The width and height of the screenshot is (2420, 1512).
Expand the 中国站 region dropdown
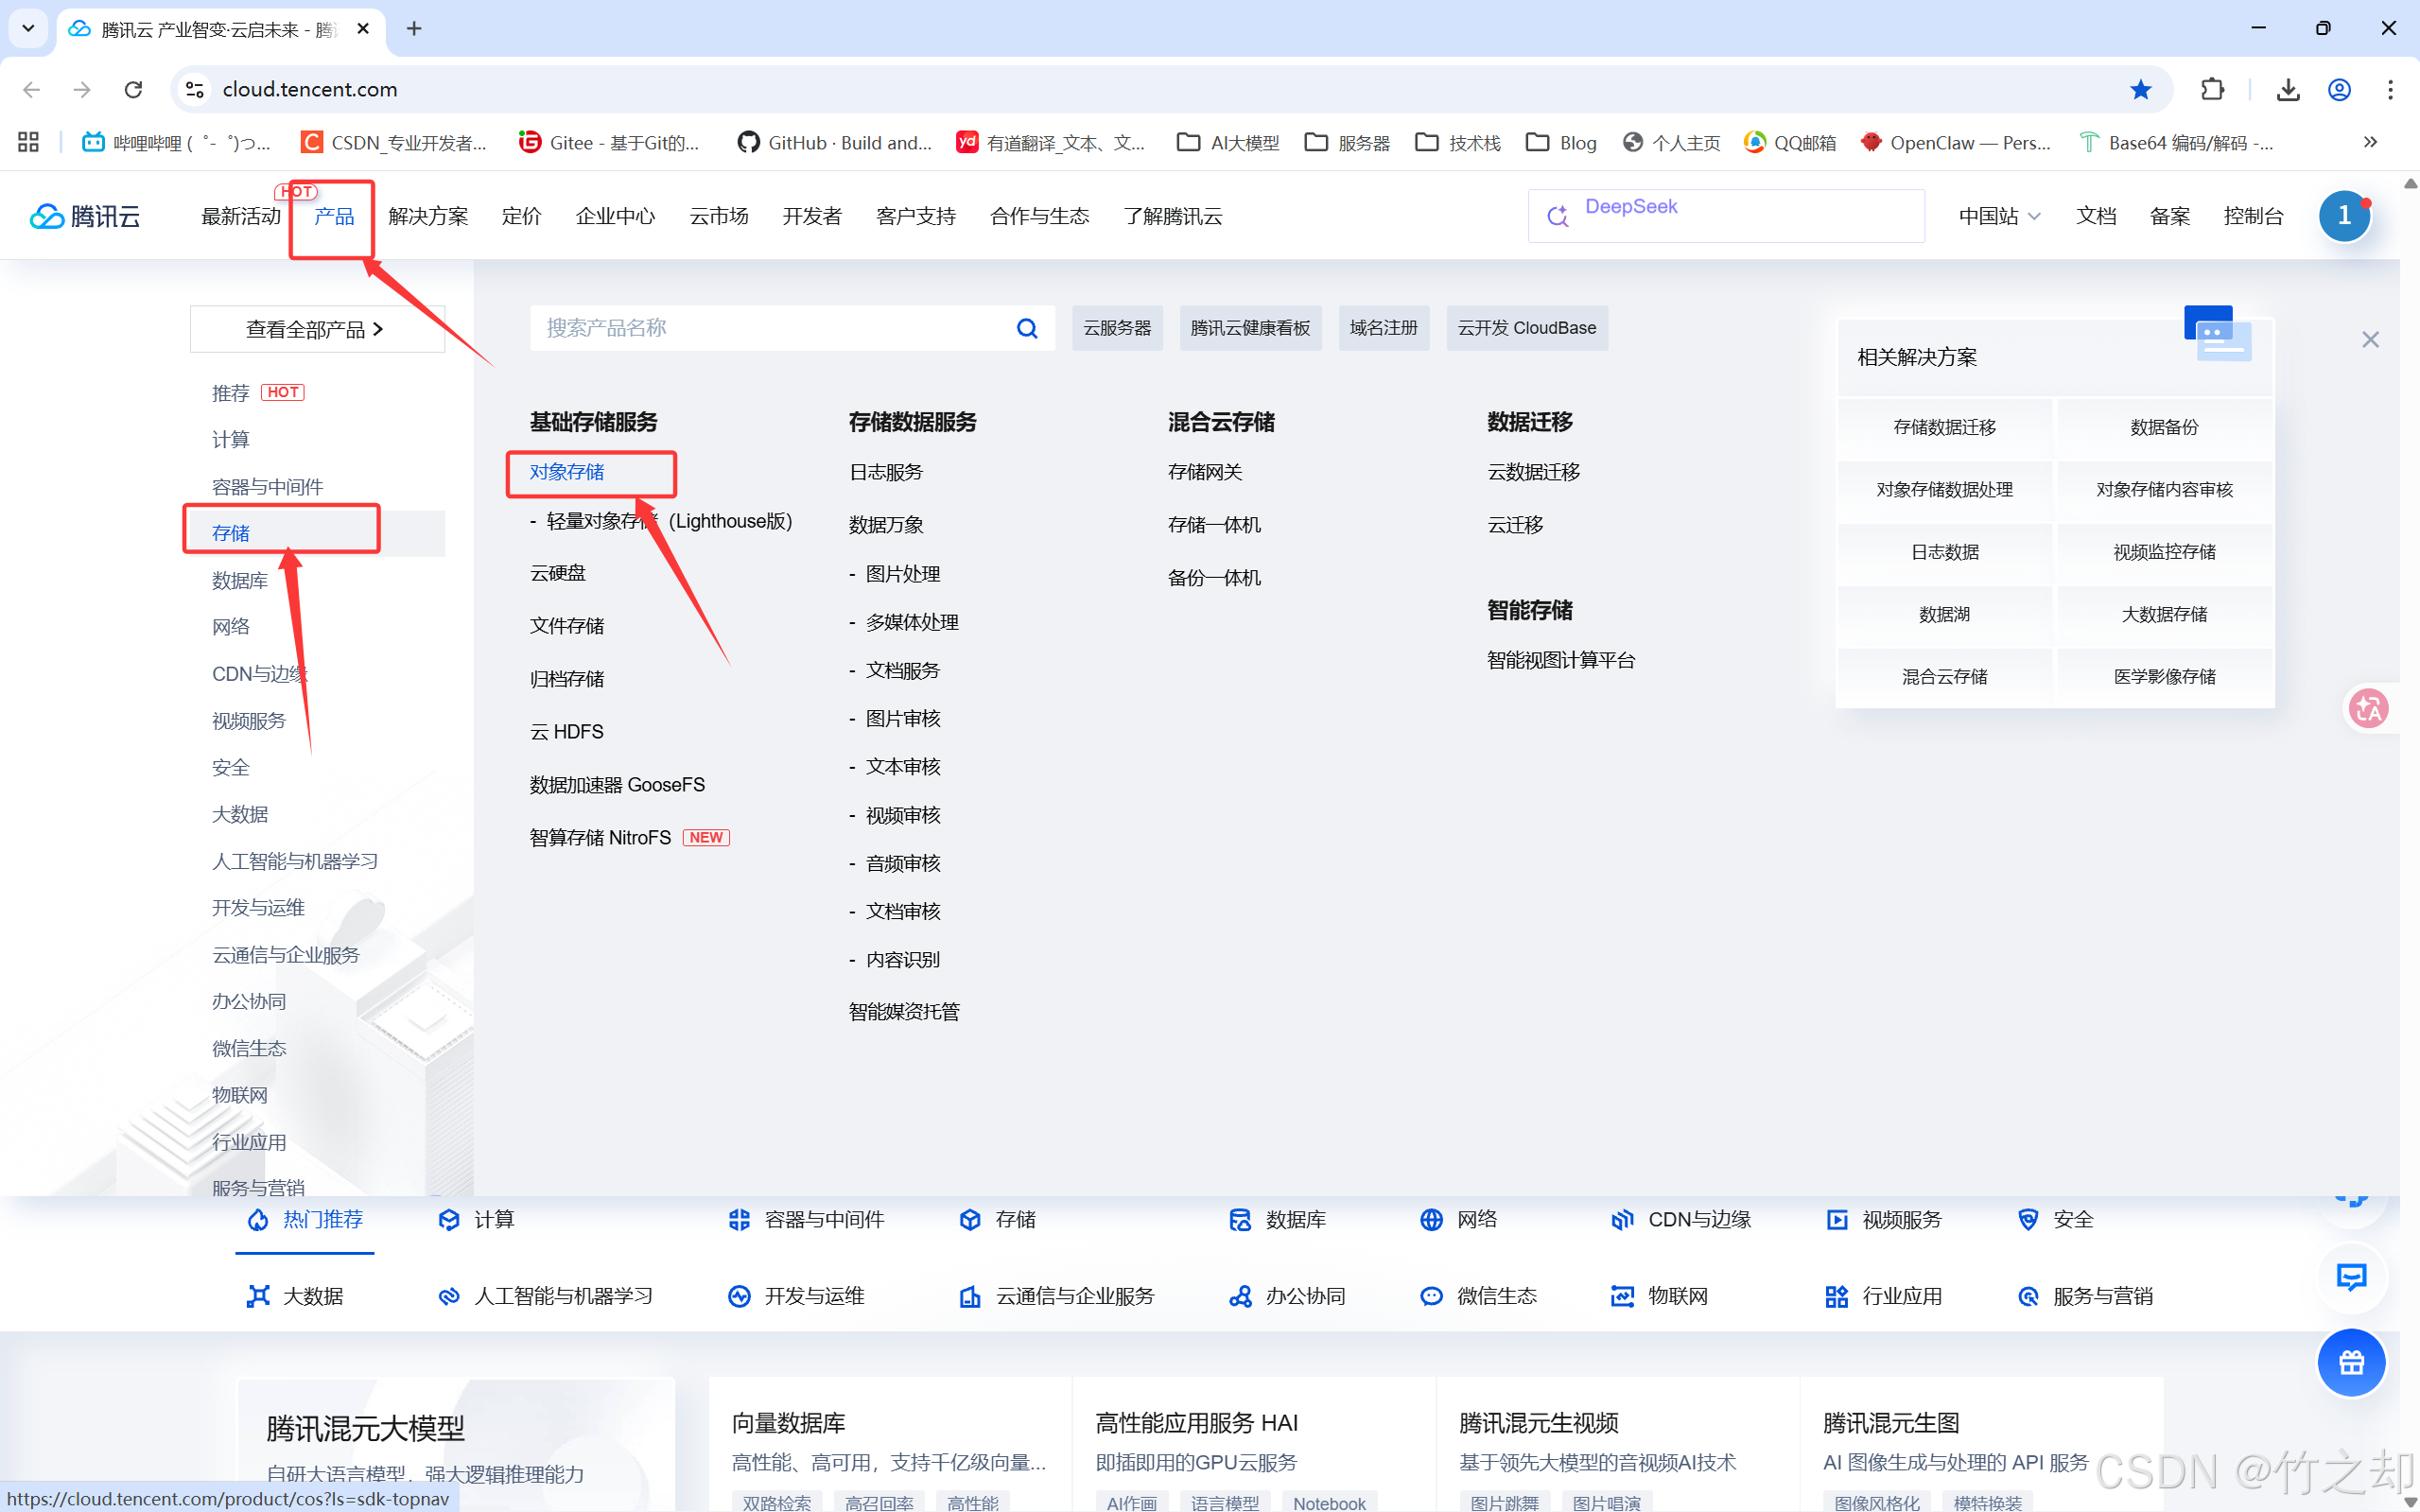tap(1999, 216)
